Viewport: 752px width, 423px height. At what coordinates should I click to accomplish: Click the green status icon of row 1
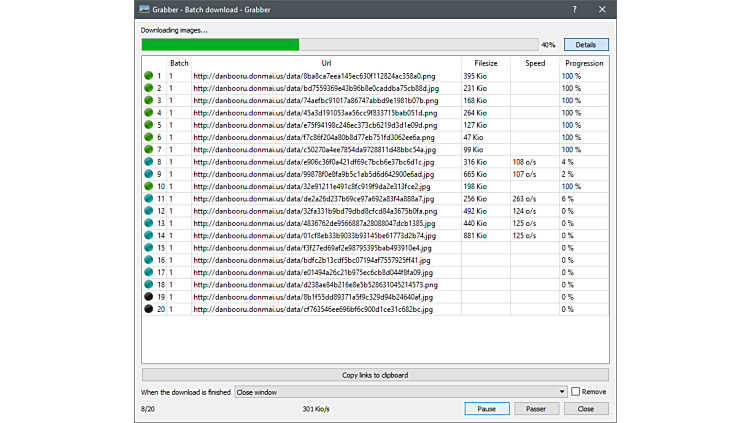point(148,76)
